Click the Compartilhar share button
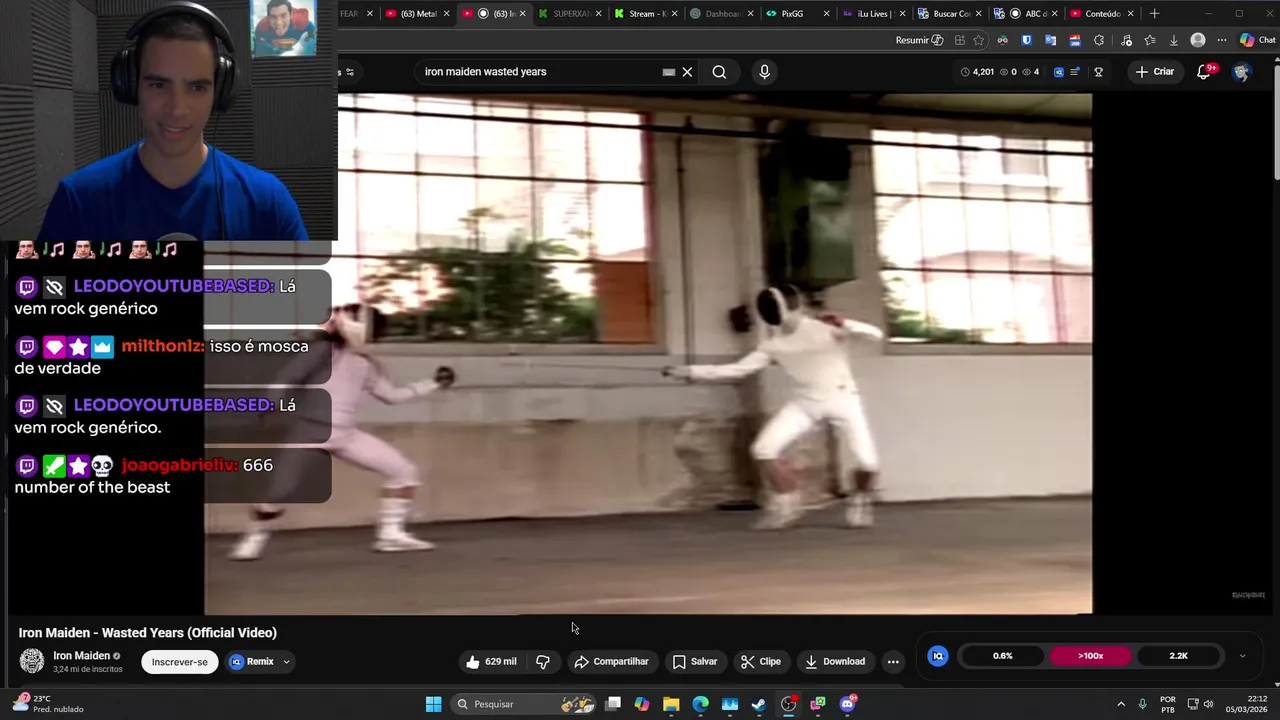This screenshot has width=1280, height=720. coord(611,661)
